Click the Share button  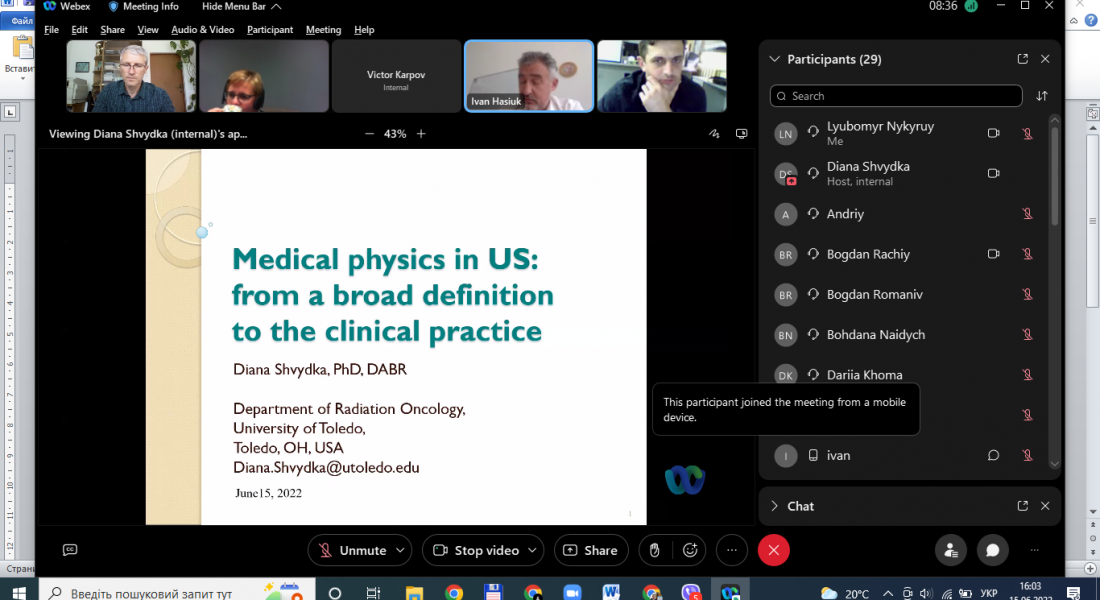tap(590, 550)
